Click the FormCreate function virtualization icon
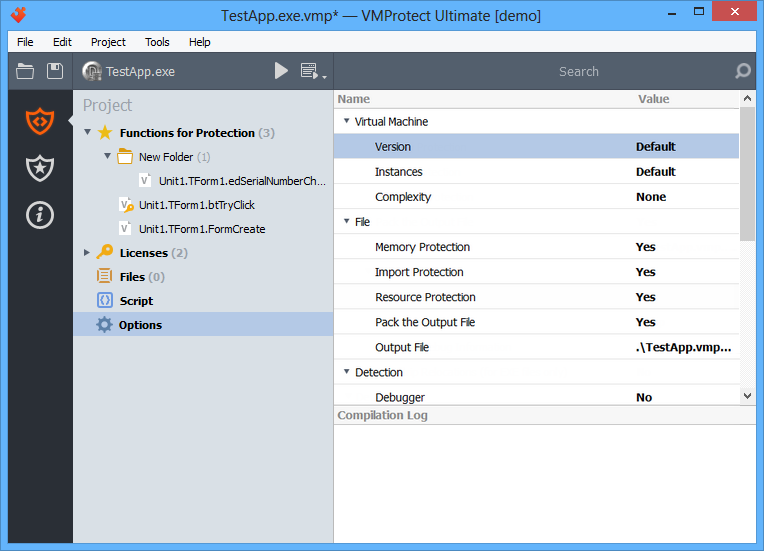This screenshot has height=551, width=764. click(125, 228)
